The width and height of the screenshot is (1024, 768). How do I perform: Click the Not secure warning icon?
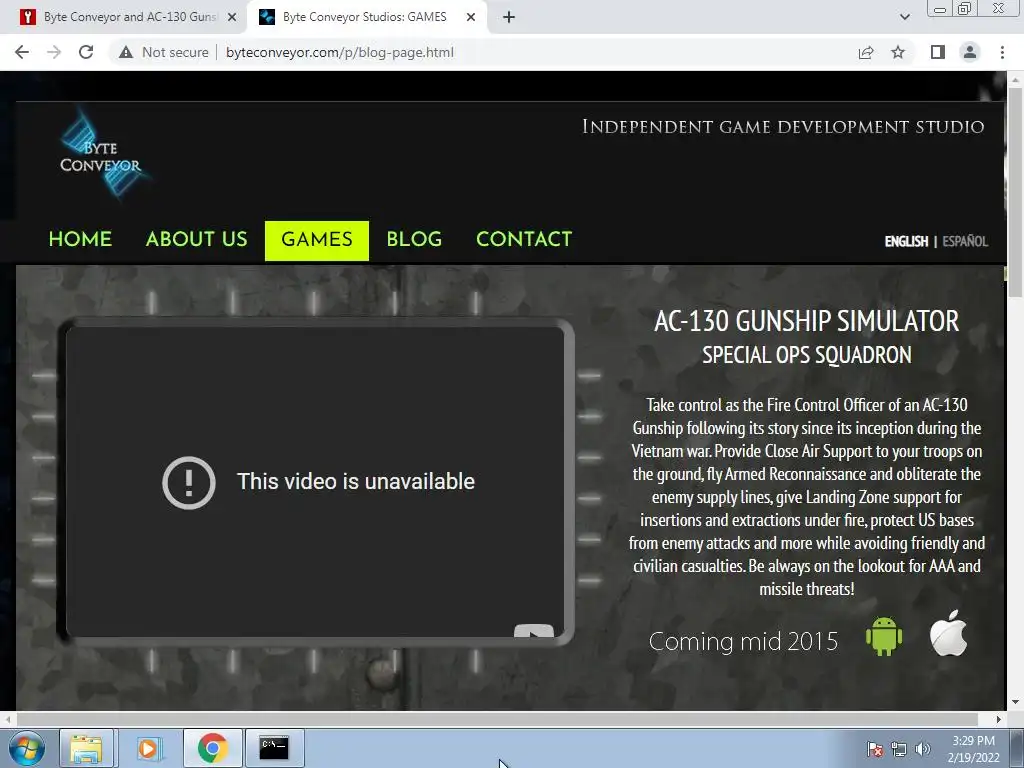[x=126, y=52]
